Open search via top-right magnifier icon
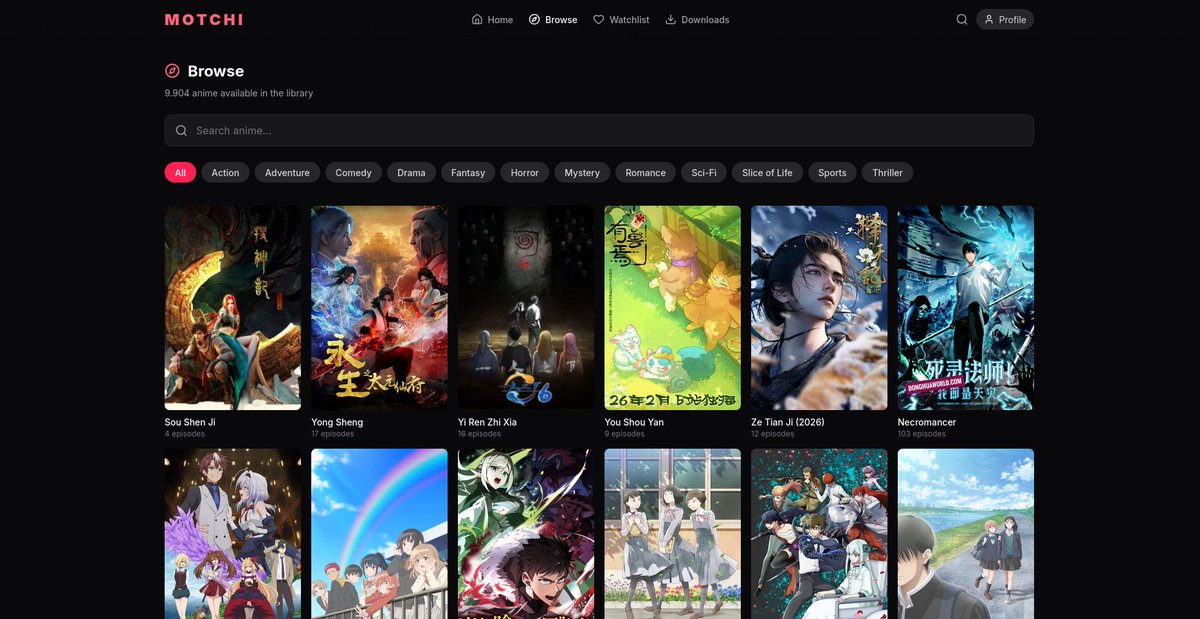Viewport: 1200px width, 619px height. pyautogui.click(x=962, y=19)
